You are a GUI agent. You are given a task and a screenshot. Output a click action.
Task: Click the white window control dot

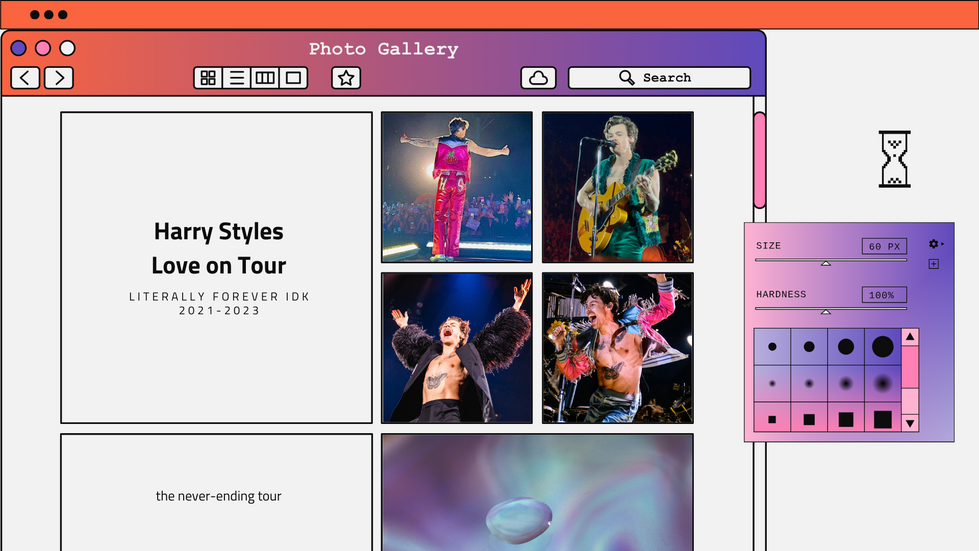pyautogui.click(x=67, y=48)
